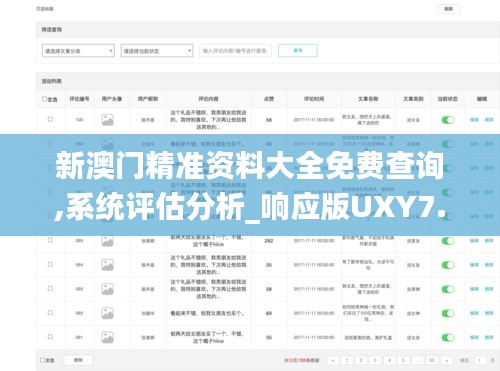Click the 用户昵称 column header

pos(148,99)
